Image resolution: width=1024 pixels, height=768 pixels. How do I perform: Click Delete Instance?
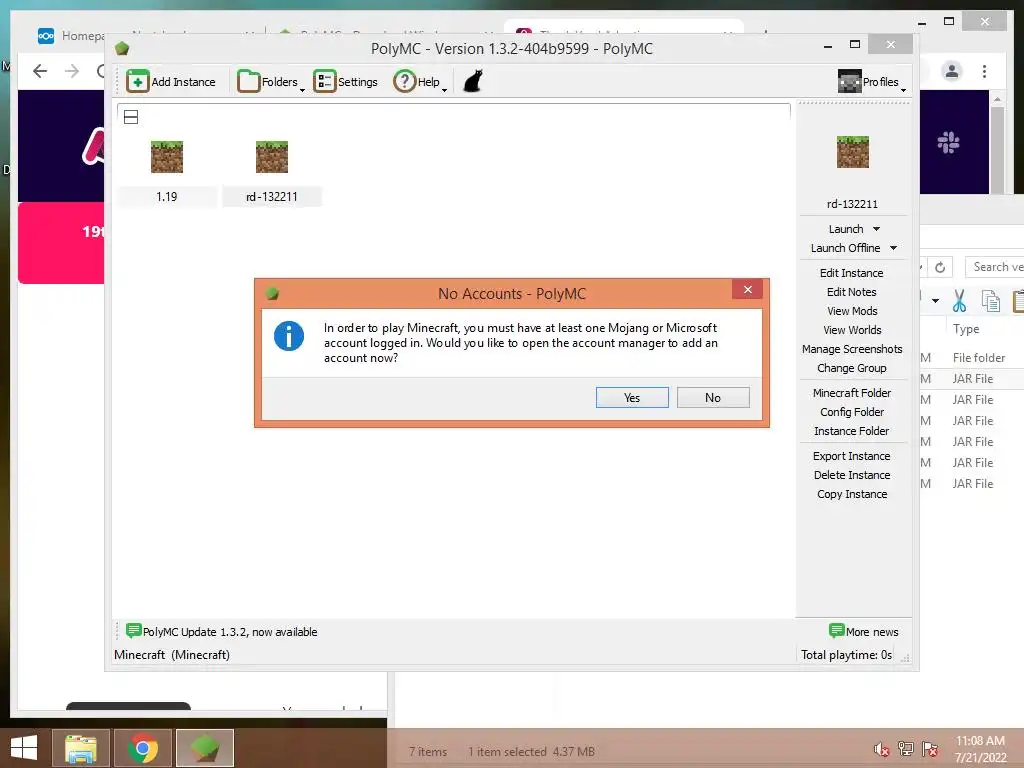[852, 475]
